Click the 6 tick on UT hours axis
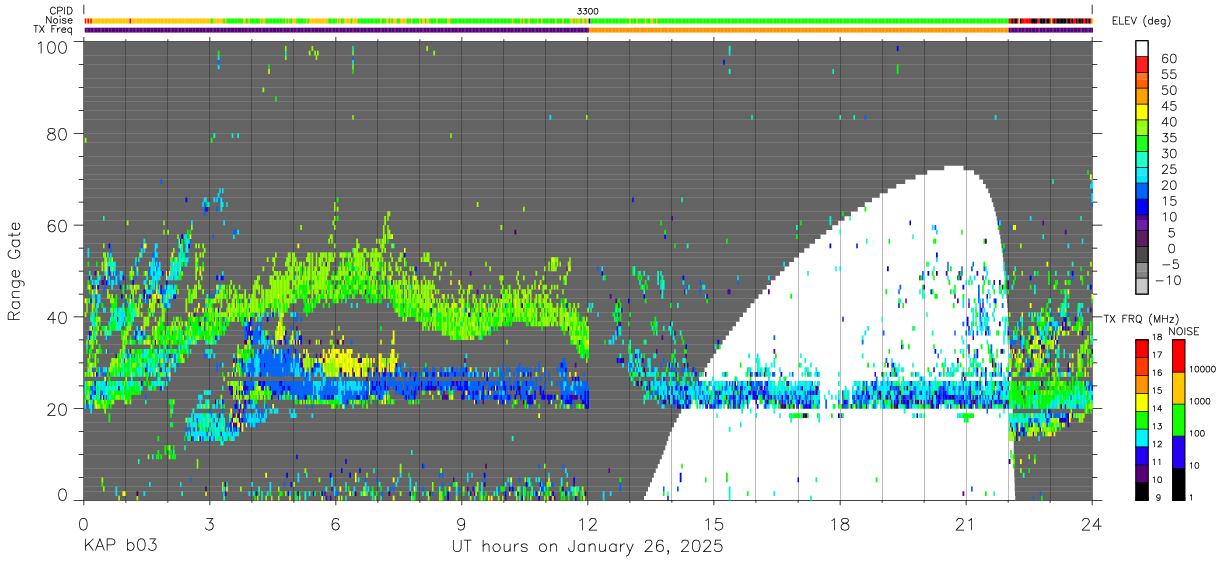The width and height of the screenshot is (1228, 567). tap(336, 524)
